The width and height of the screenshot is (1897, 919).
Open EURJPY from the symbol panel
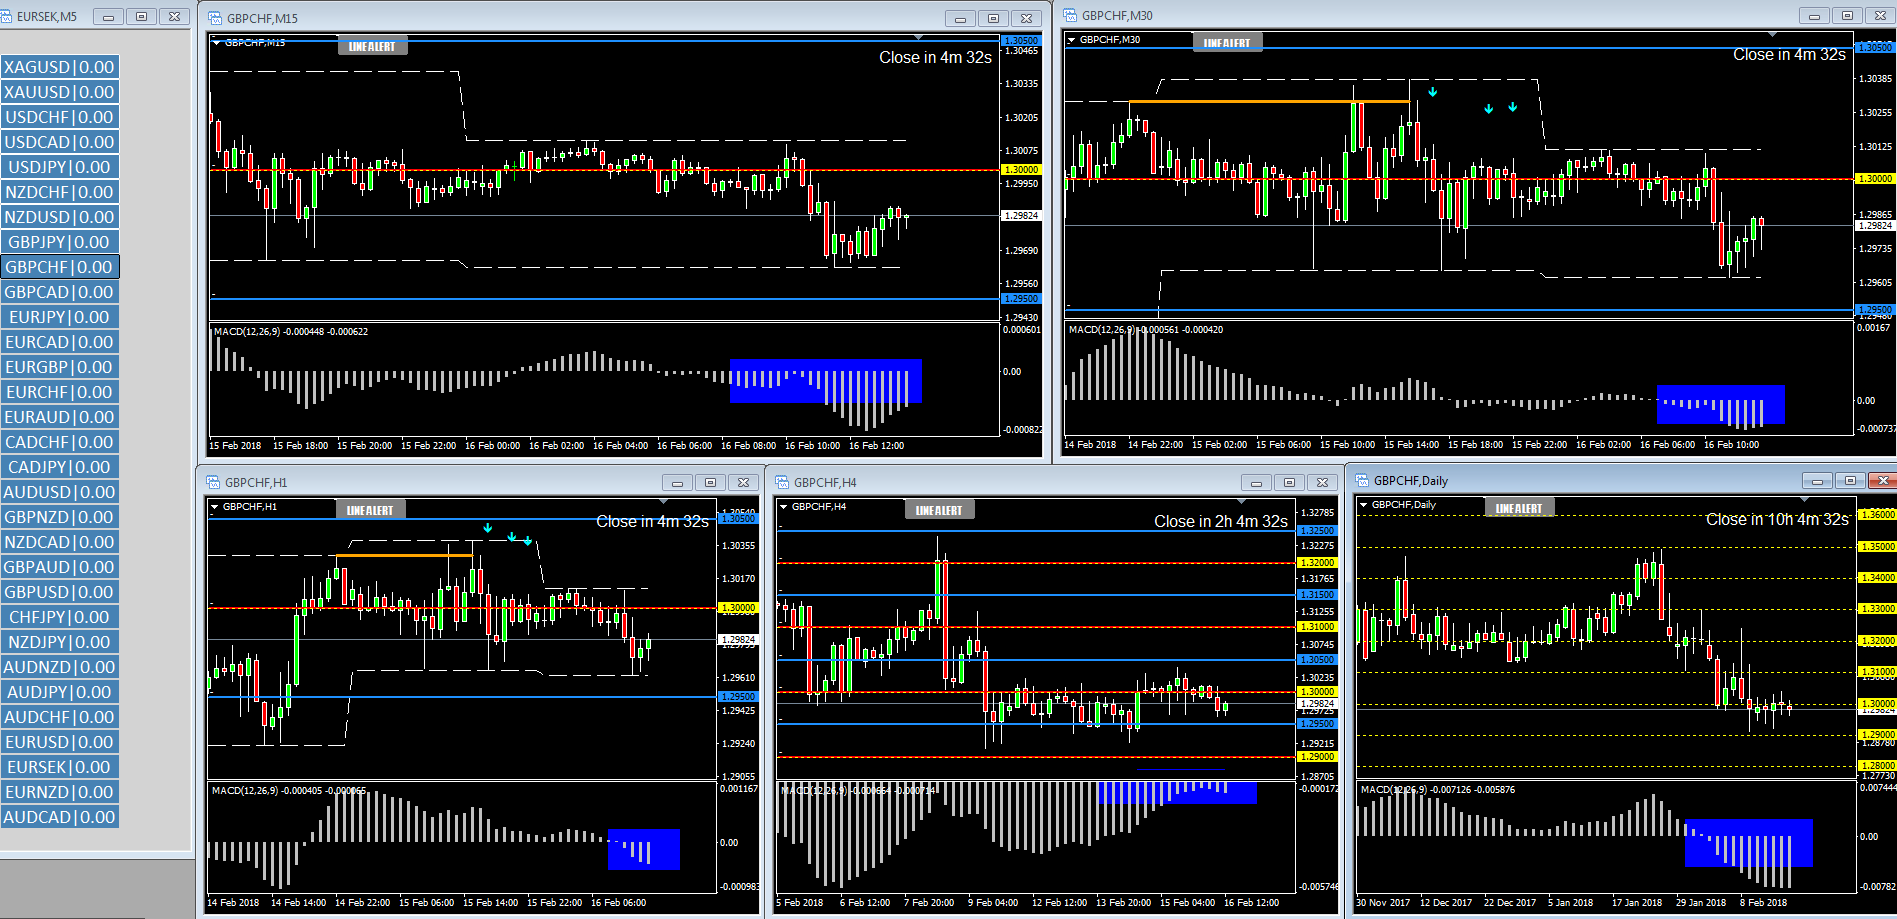(60, 317)
